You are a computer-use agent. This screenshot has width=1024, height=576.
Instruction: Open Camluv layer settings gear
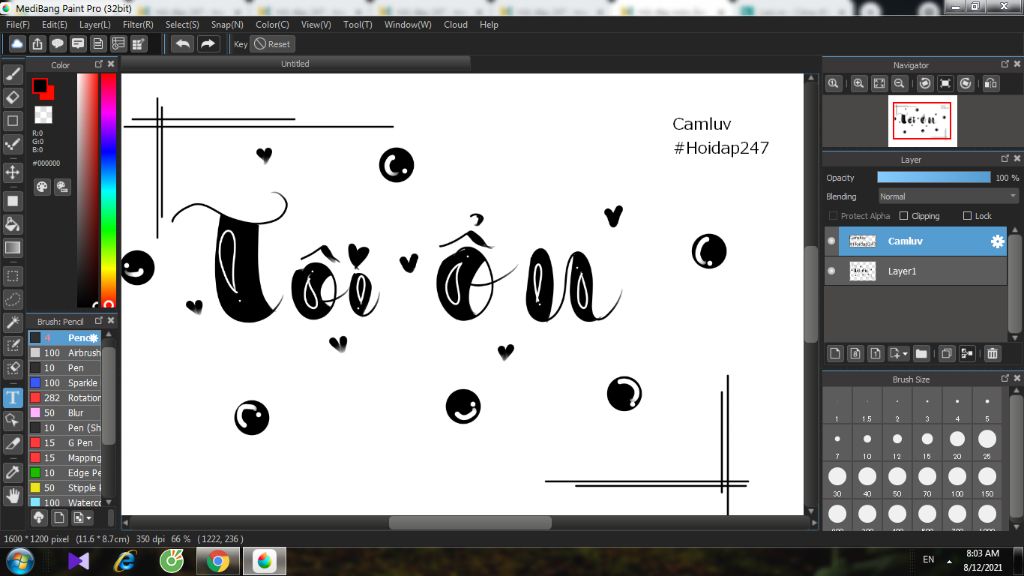point(997,241)
